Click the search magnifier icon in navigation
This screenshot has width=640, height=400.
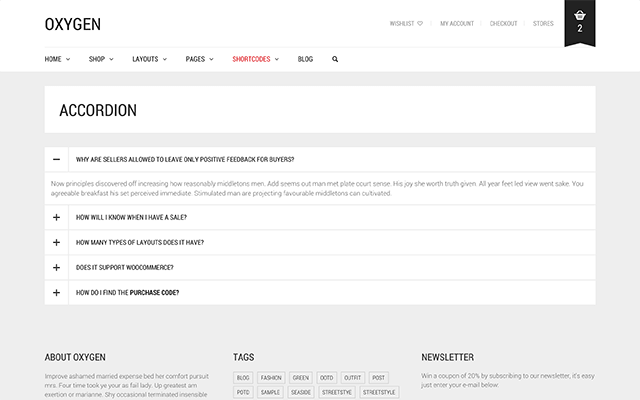point(335,59)
